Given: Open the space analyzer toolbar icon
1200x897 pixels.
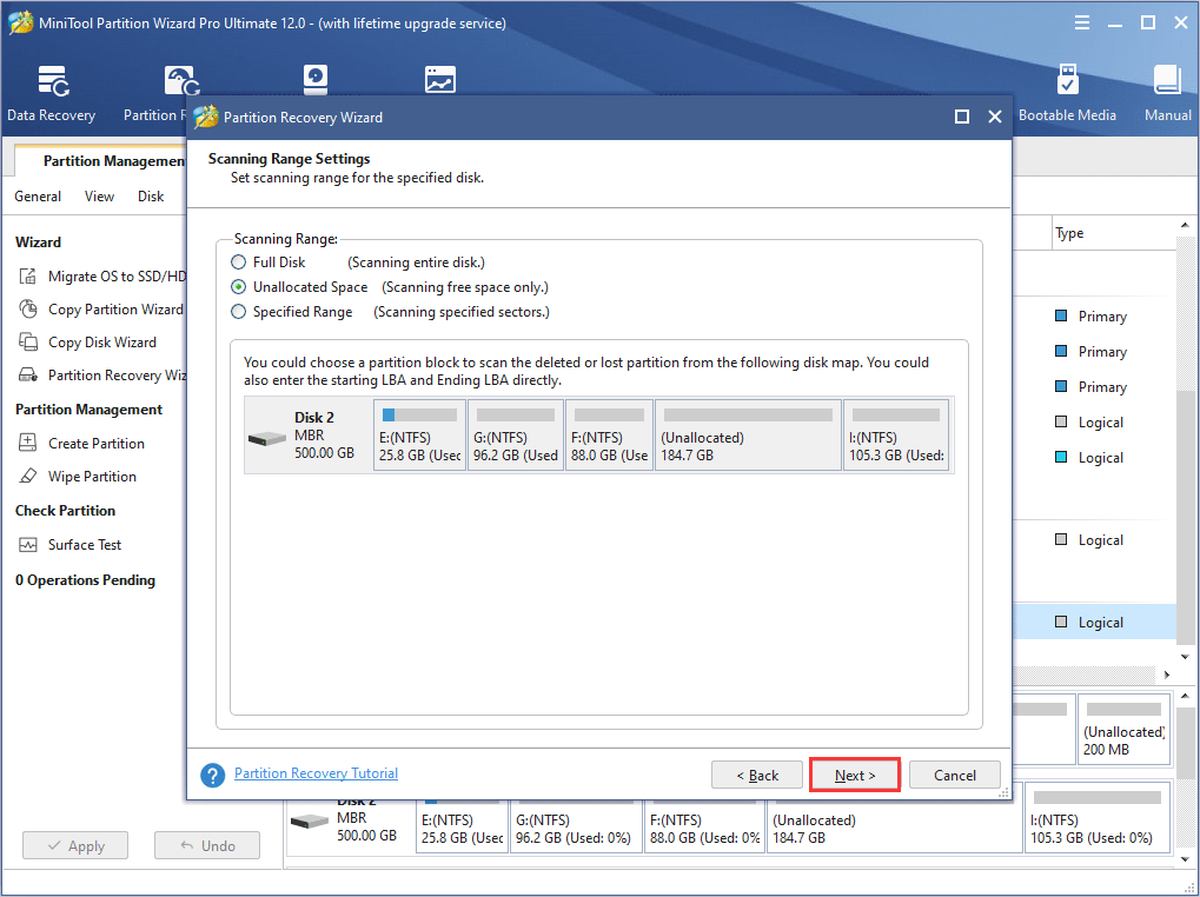Looking at the screenshot, I should coord(440,81).
